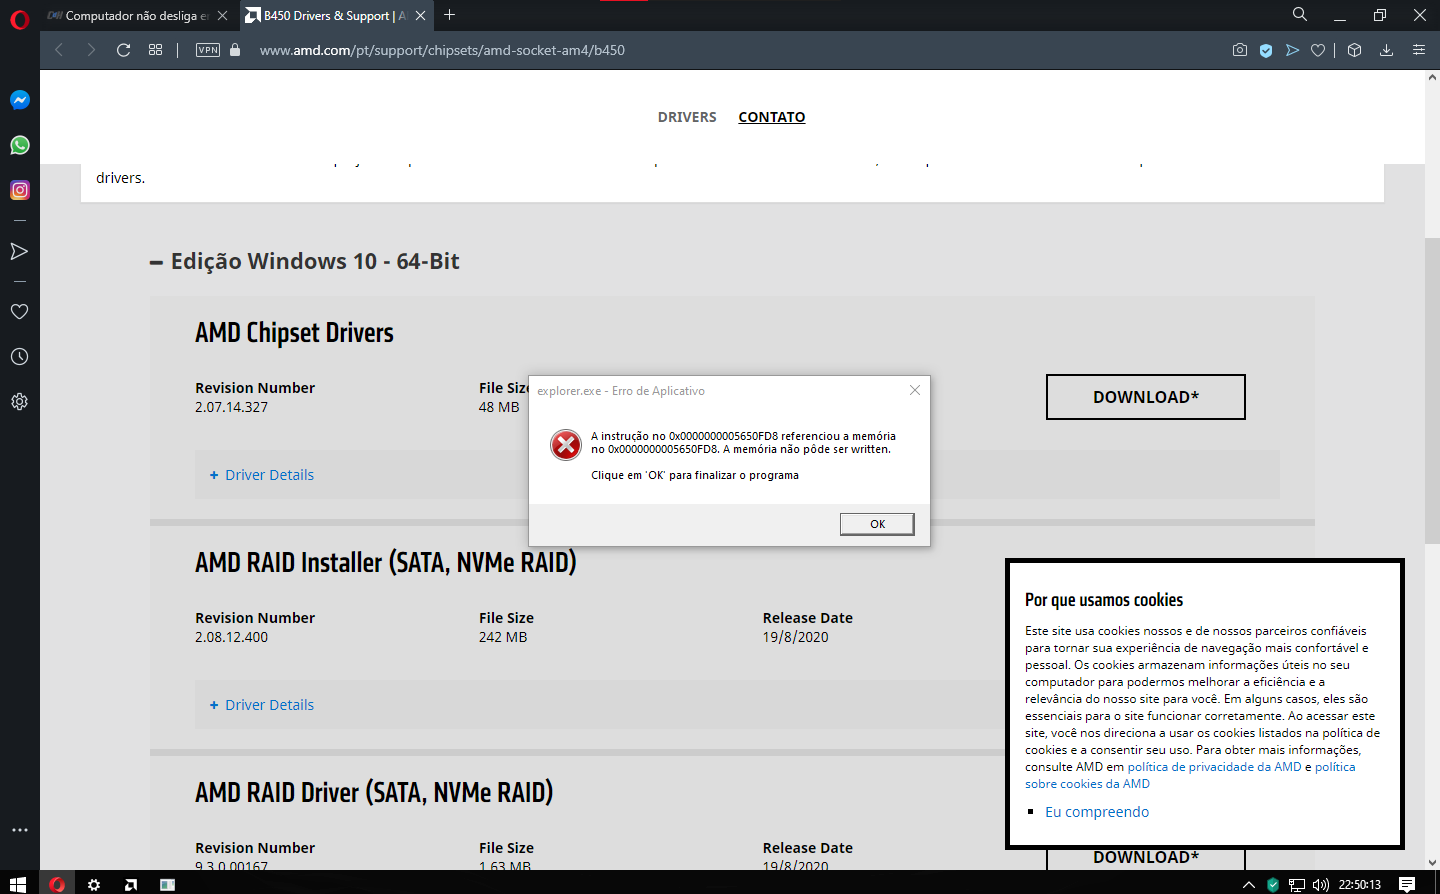Open downloads arrow icon

tap(1386, 50)
